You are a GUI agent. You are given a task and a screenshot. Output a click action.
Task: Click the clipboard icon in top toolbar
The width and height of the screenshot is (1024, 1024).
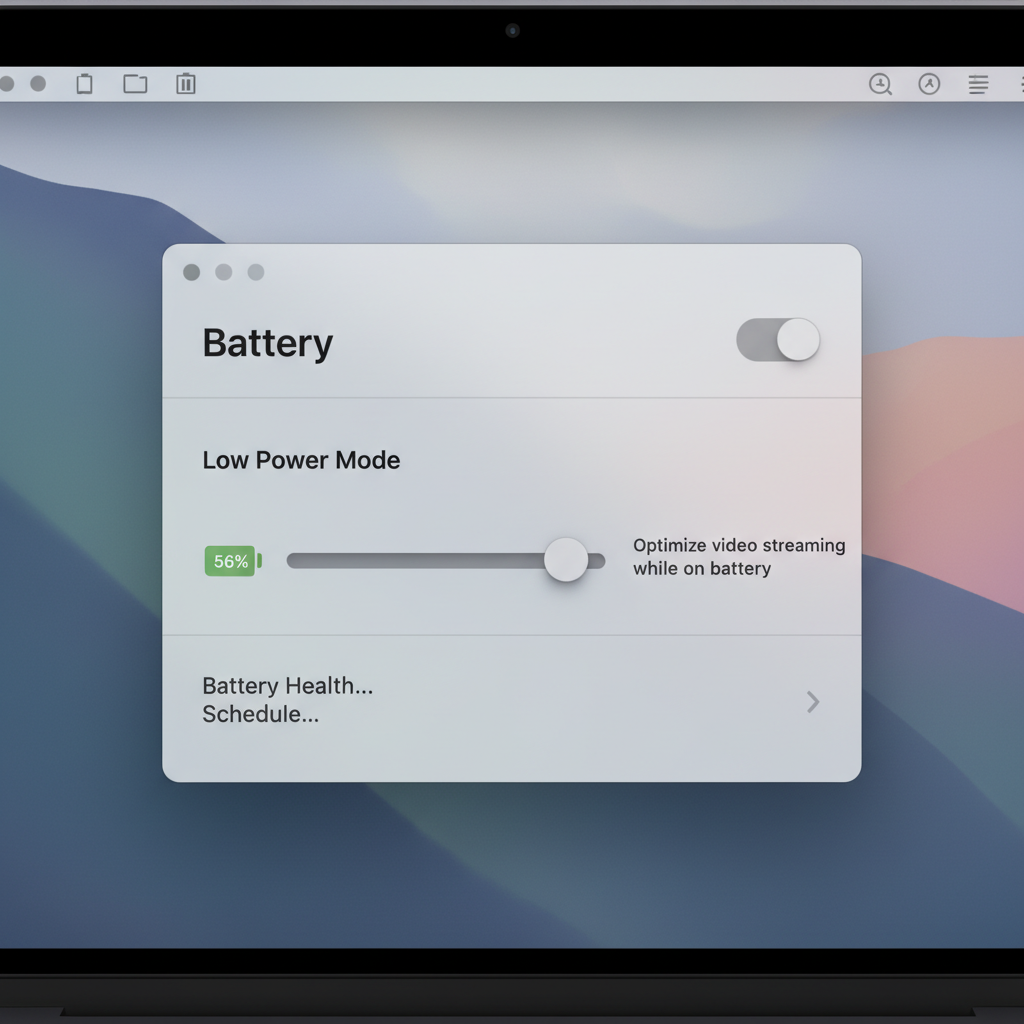click(x=85, y=84)
